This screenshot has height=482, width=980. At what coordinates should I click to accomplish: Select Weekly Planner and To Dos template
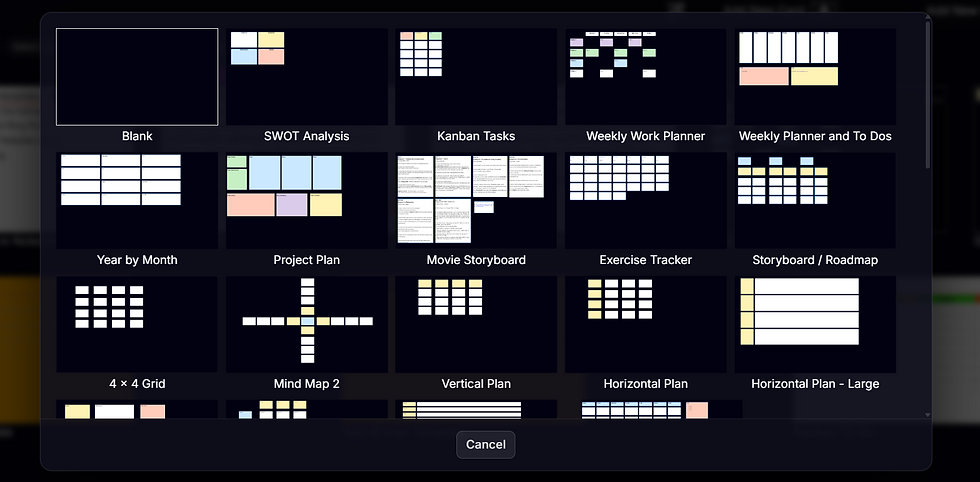coord(815,77)
